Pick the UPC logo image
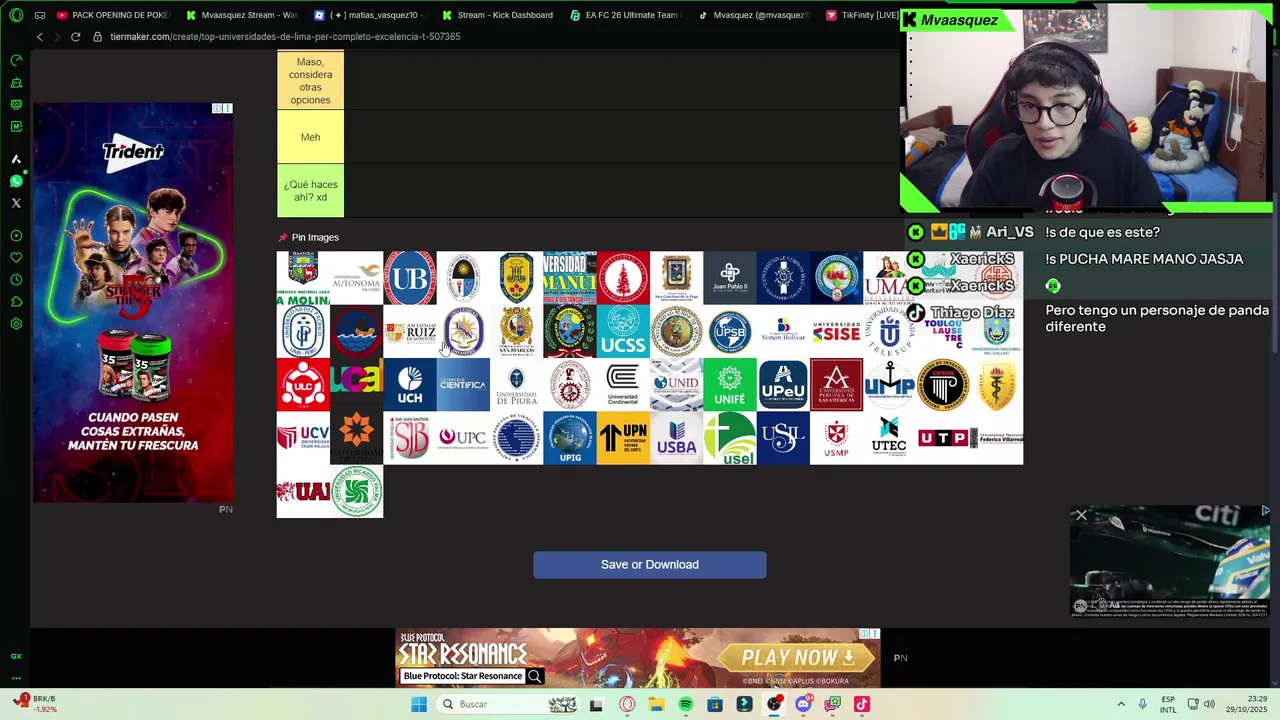The image size is (1280, 720). [463, 438]
